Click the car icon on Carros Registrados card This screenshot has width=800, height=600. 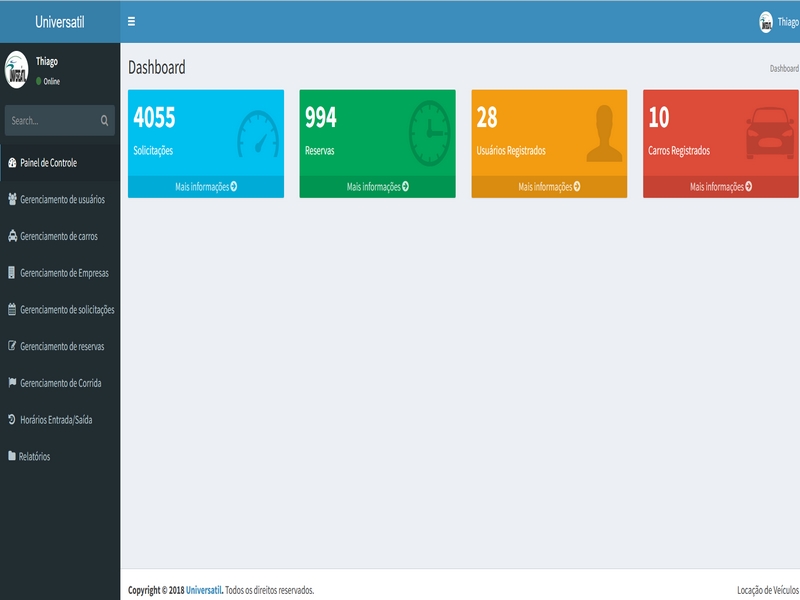pos(772,134)
